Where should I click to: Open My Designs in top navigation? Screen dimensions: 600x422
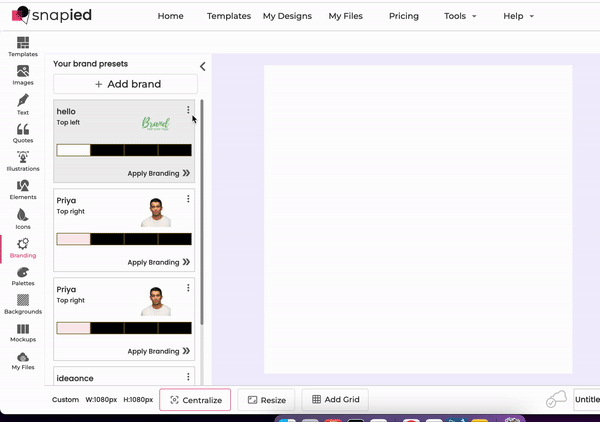[x=287, y=16]
